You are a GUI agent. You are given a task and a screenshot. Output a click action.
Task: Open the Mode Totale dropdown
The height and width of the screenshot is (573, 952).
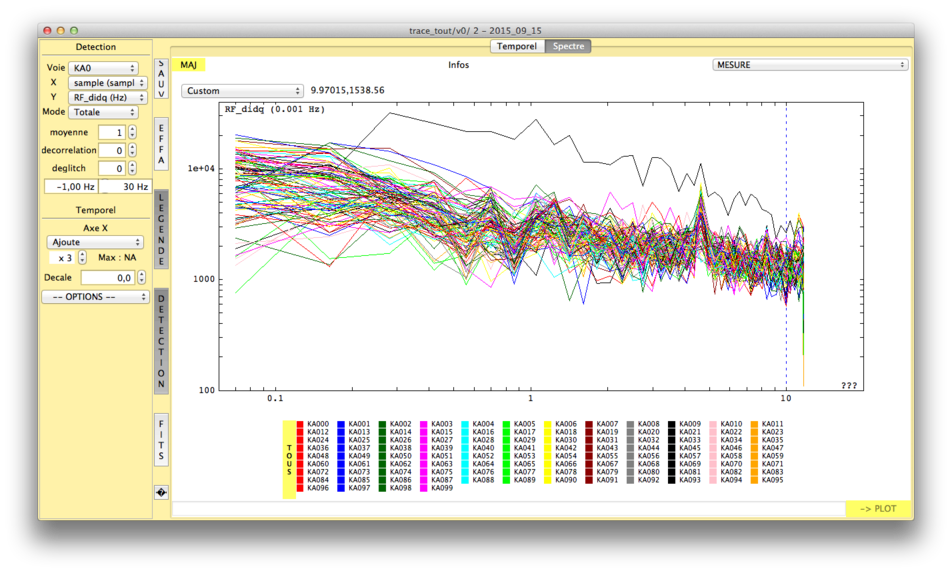click(x=103, y=113)
